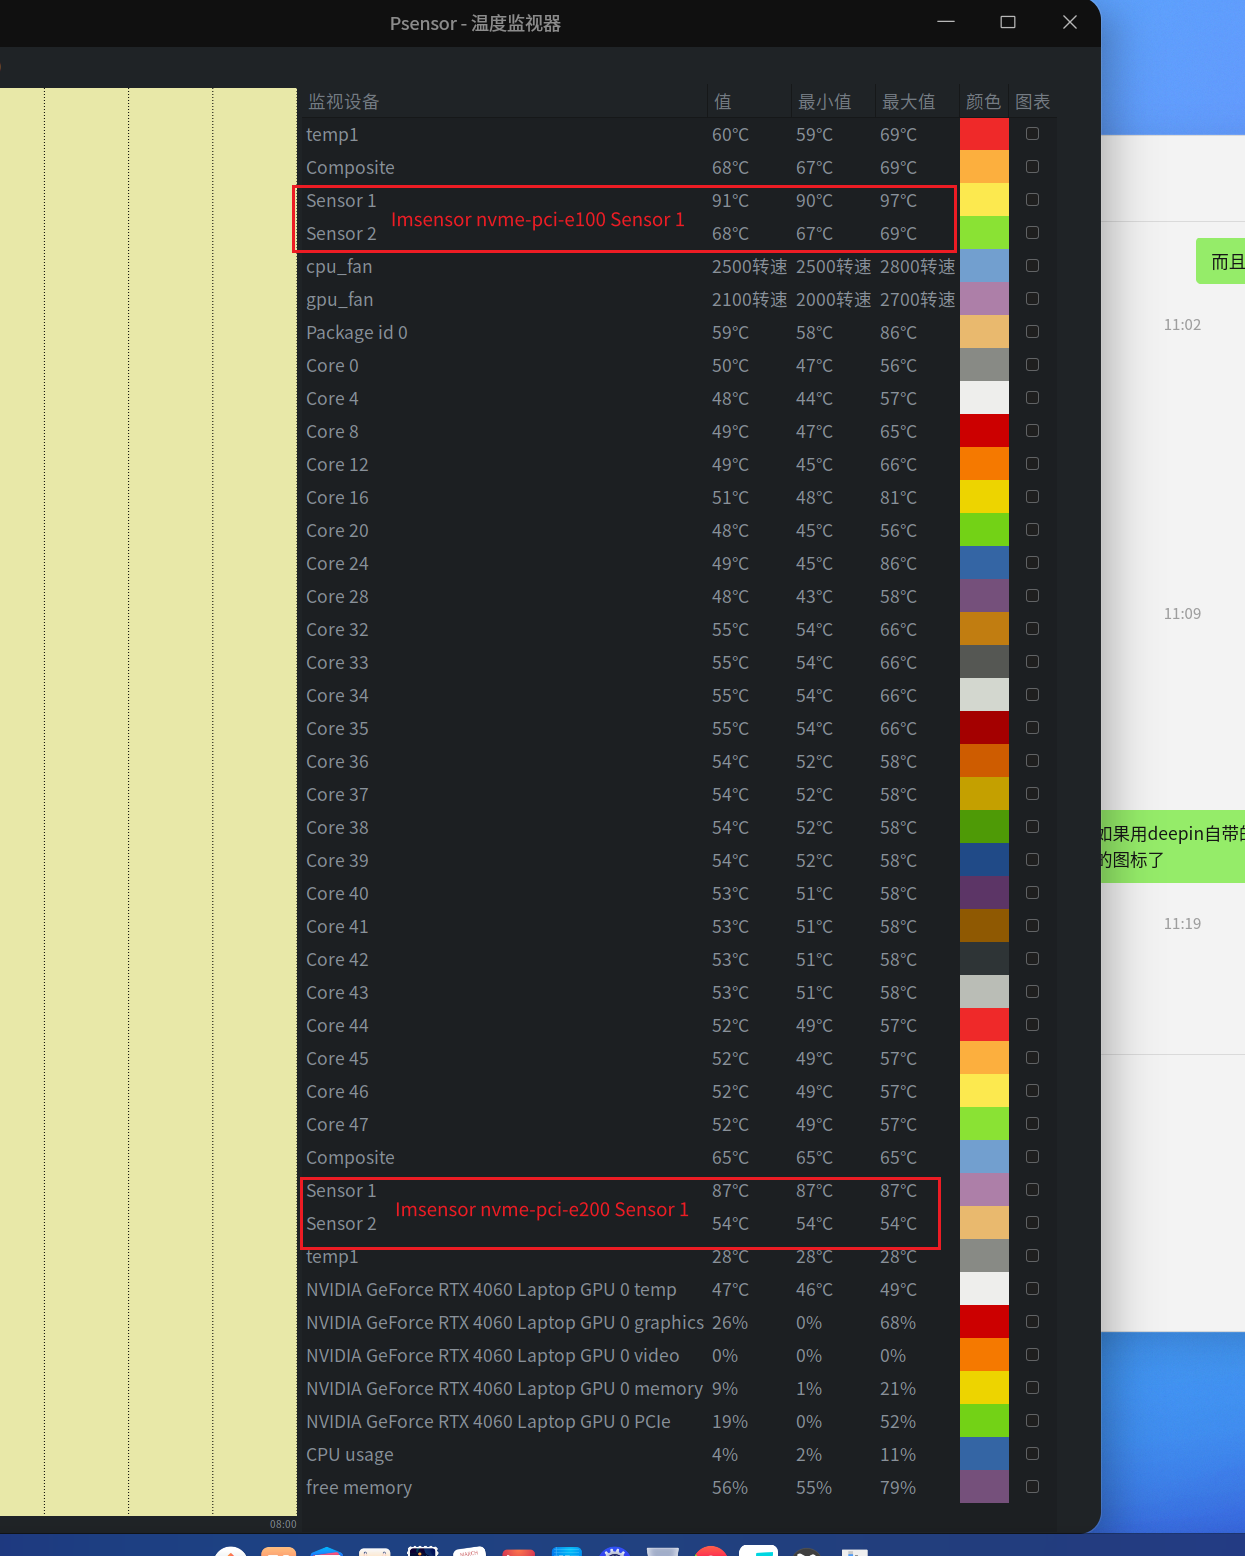Image resolution: width=1245 pixels, height=1556 pixels.
Task: Select the Composite row reading 68°C
Action: click(x=350, y=168)
